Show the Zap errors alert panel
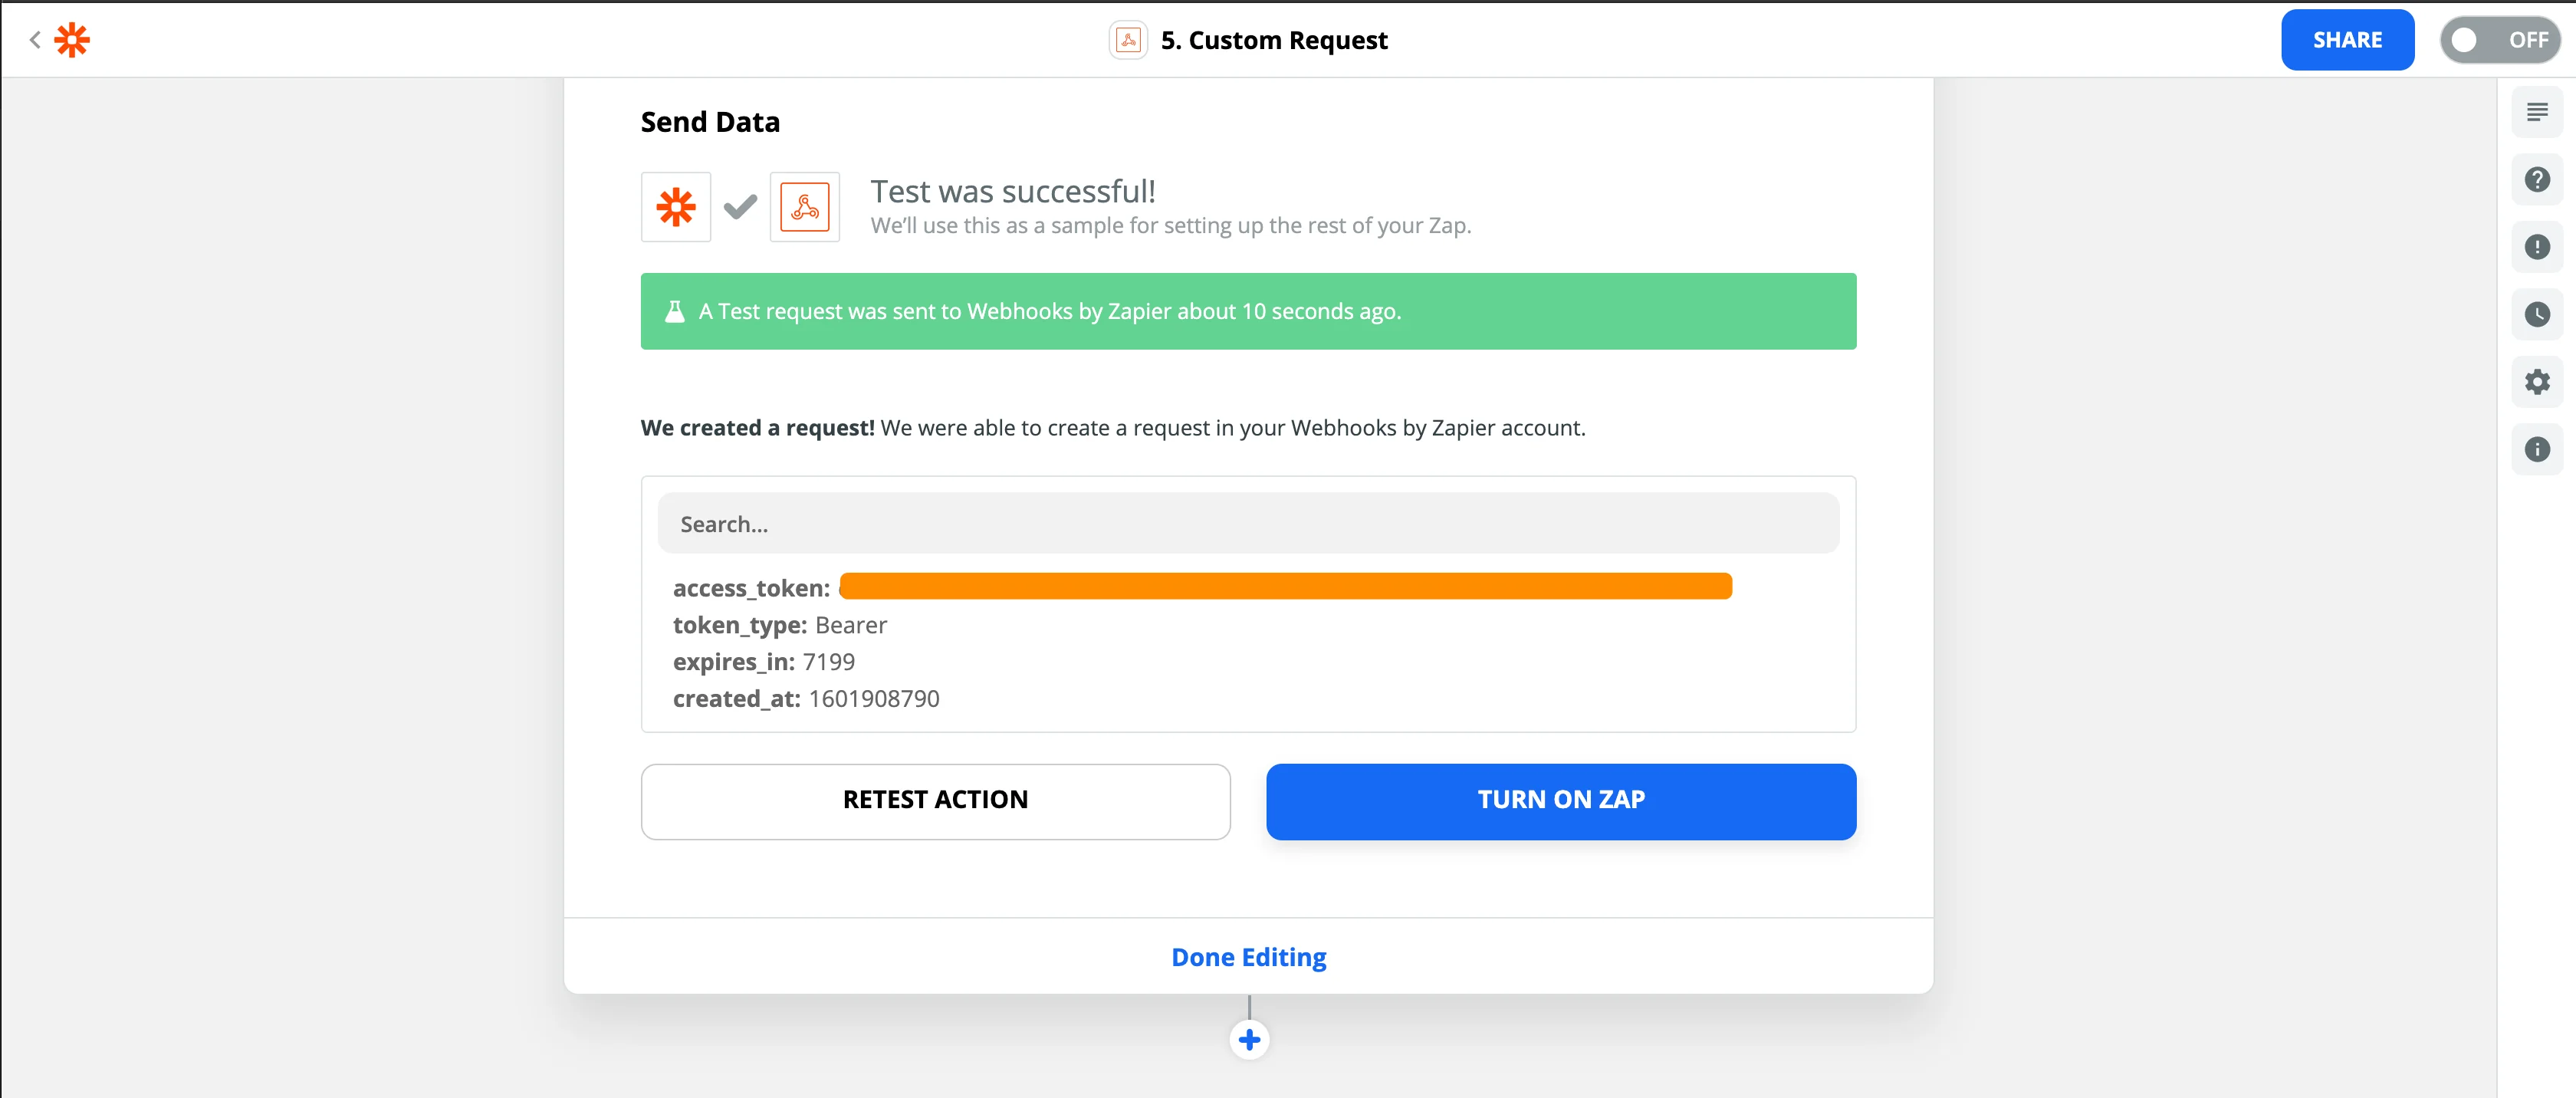Viewport: 2576px width, 1098px height. coord(2536,247)
